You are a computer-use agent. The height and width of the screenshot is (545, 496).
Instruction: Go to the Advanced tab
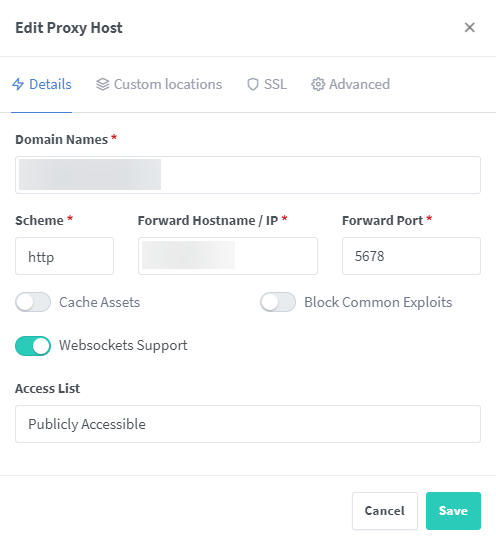[350, 84]
